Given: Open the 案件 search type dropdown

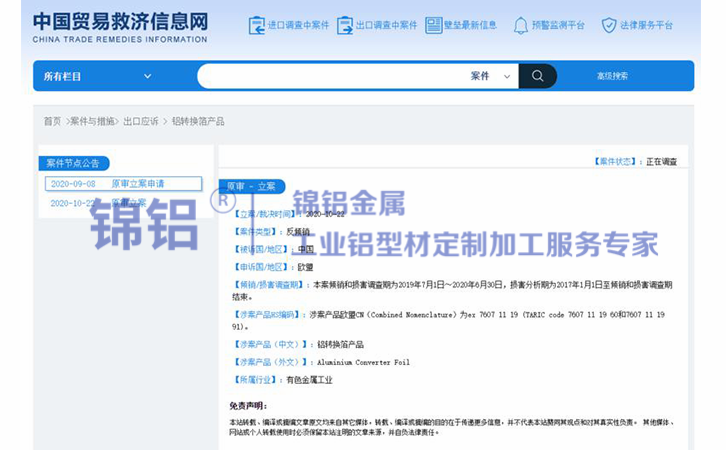Looking at the screenshot, I should 491,76.
